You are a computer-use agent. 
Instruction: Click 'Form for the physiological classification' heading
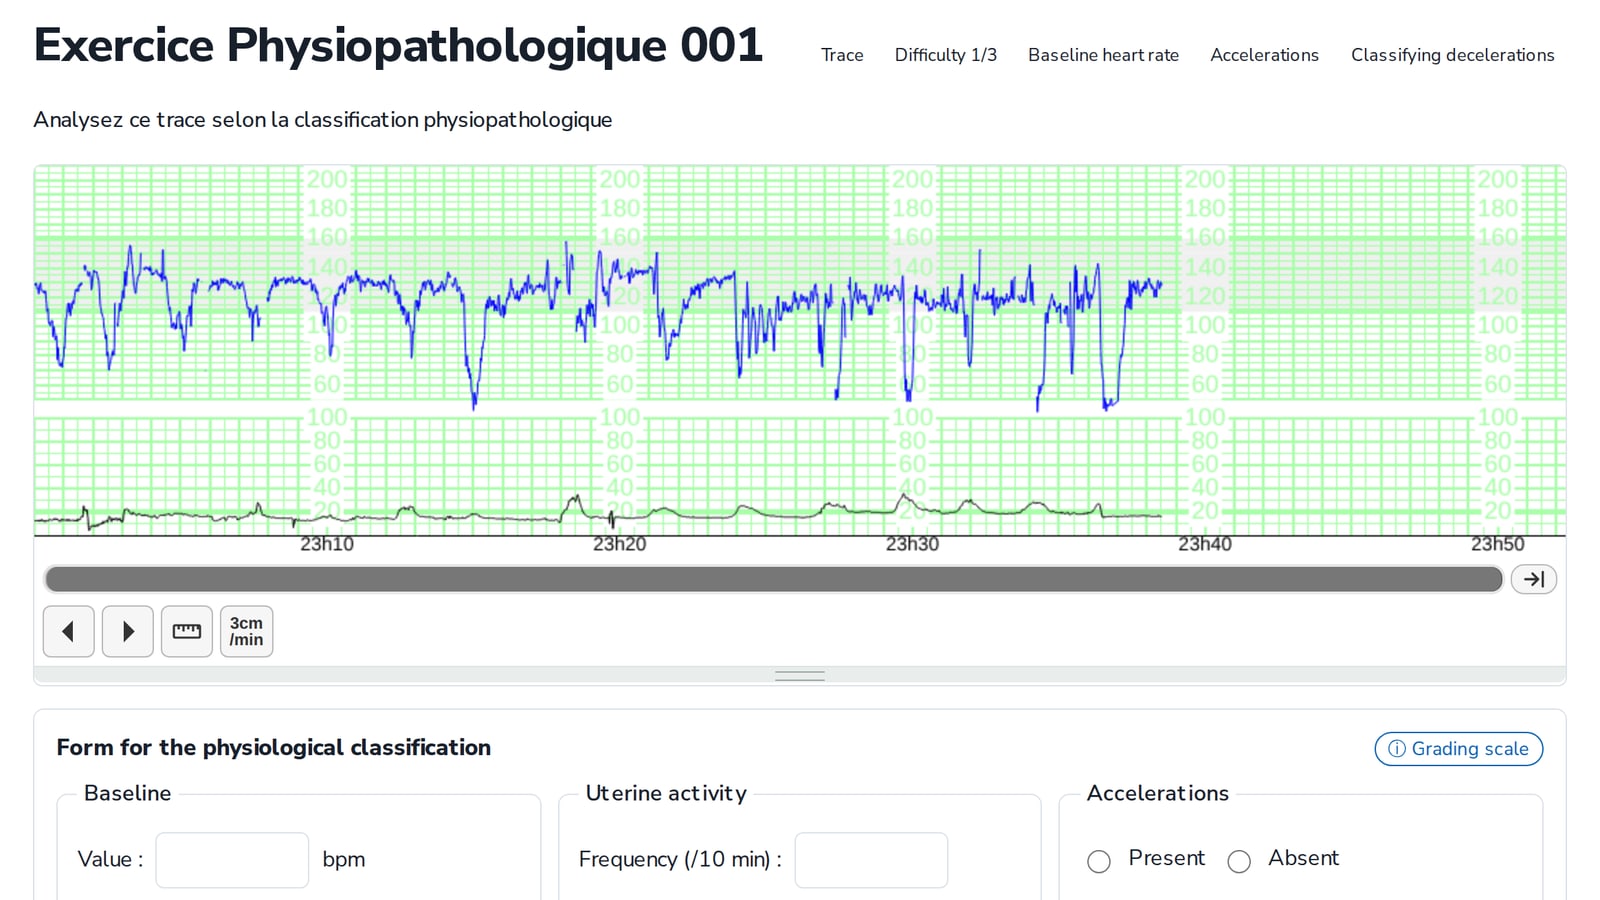(x=274, y=748)
